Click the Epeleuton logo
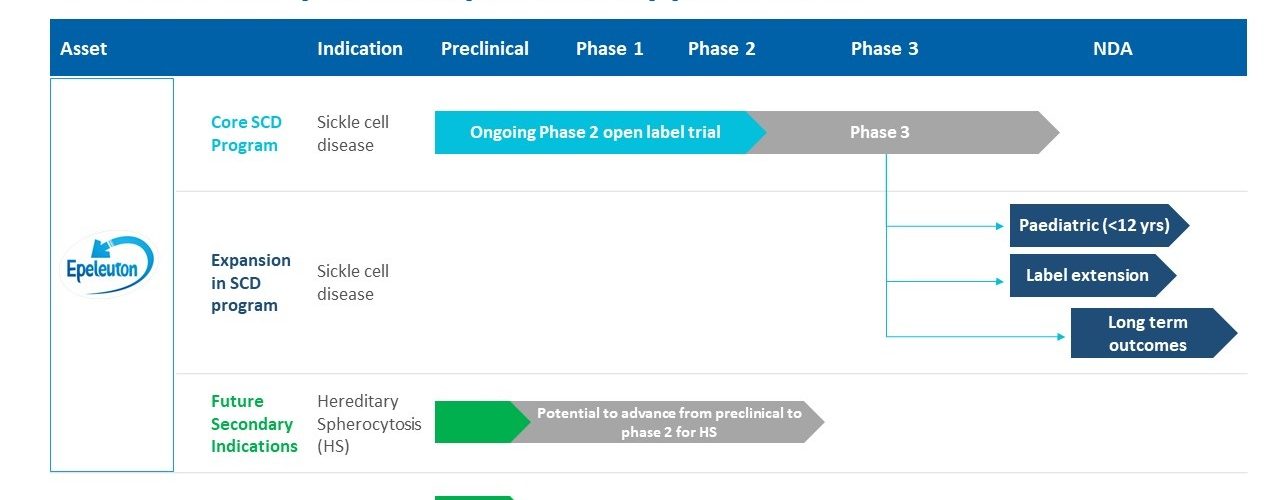1280x500 pixels. (x=105, y=263)
